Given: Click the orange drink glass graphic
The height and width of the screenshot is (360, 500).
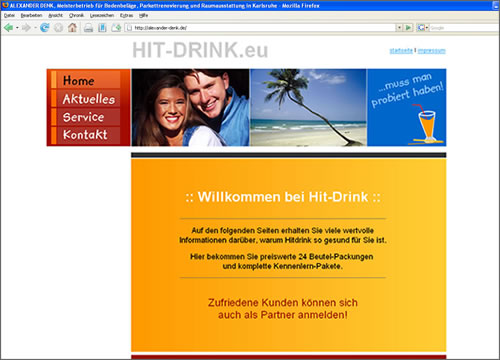Looking at the screenshot, I should point(427,125).
